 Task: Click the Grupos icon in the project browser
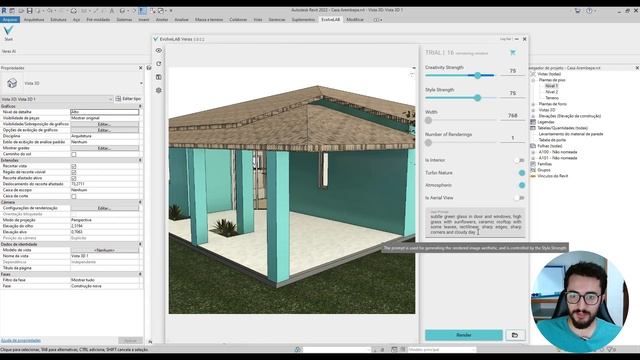[533, 170]
